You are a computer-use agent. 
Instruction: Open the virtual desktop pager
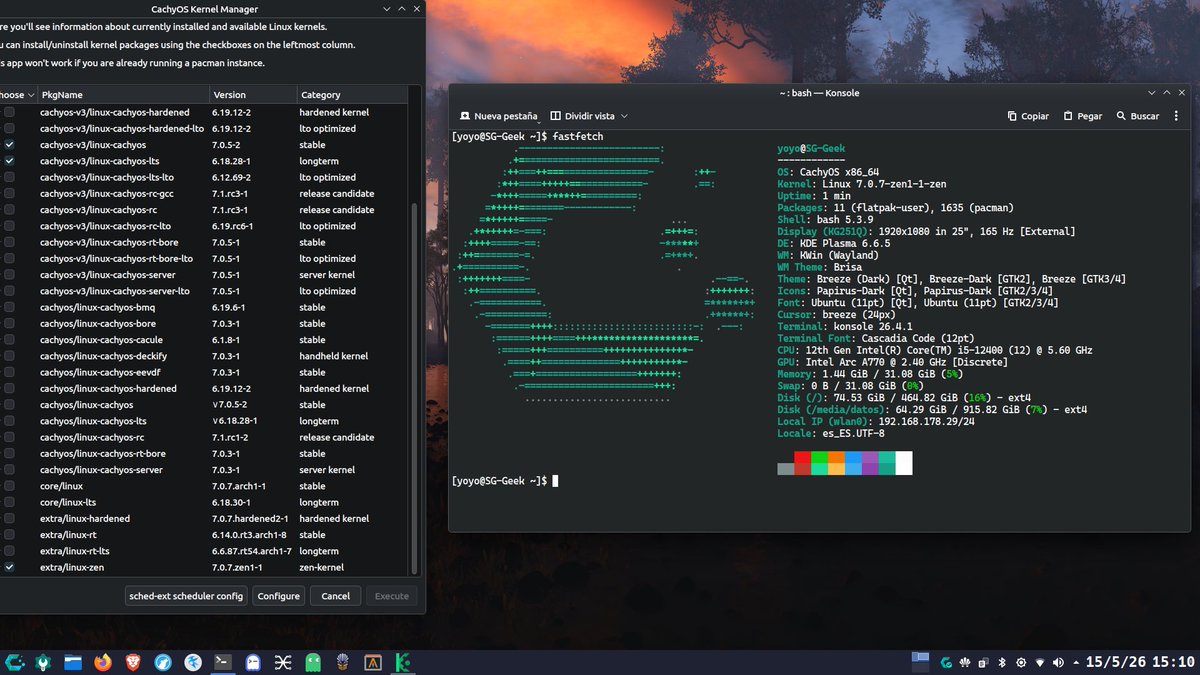[921, 662]
